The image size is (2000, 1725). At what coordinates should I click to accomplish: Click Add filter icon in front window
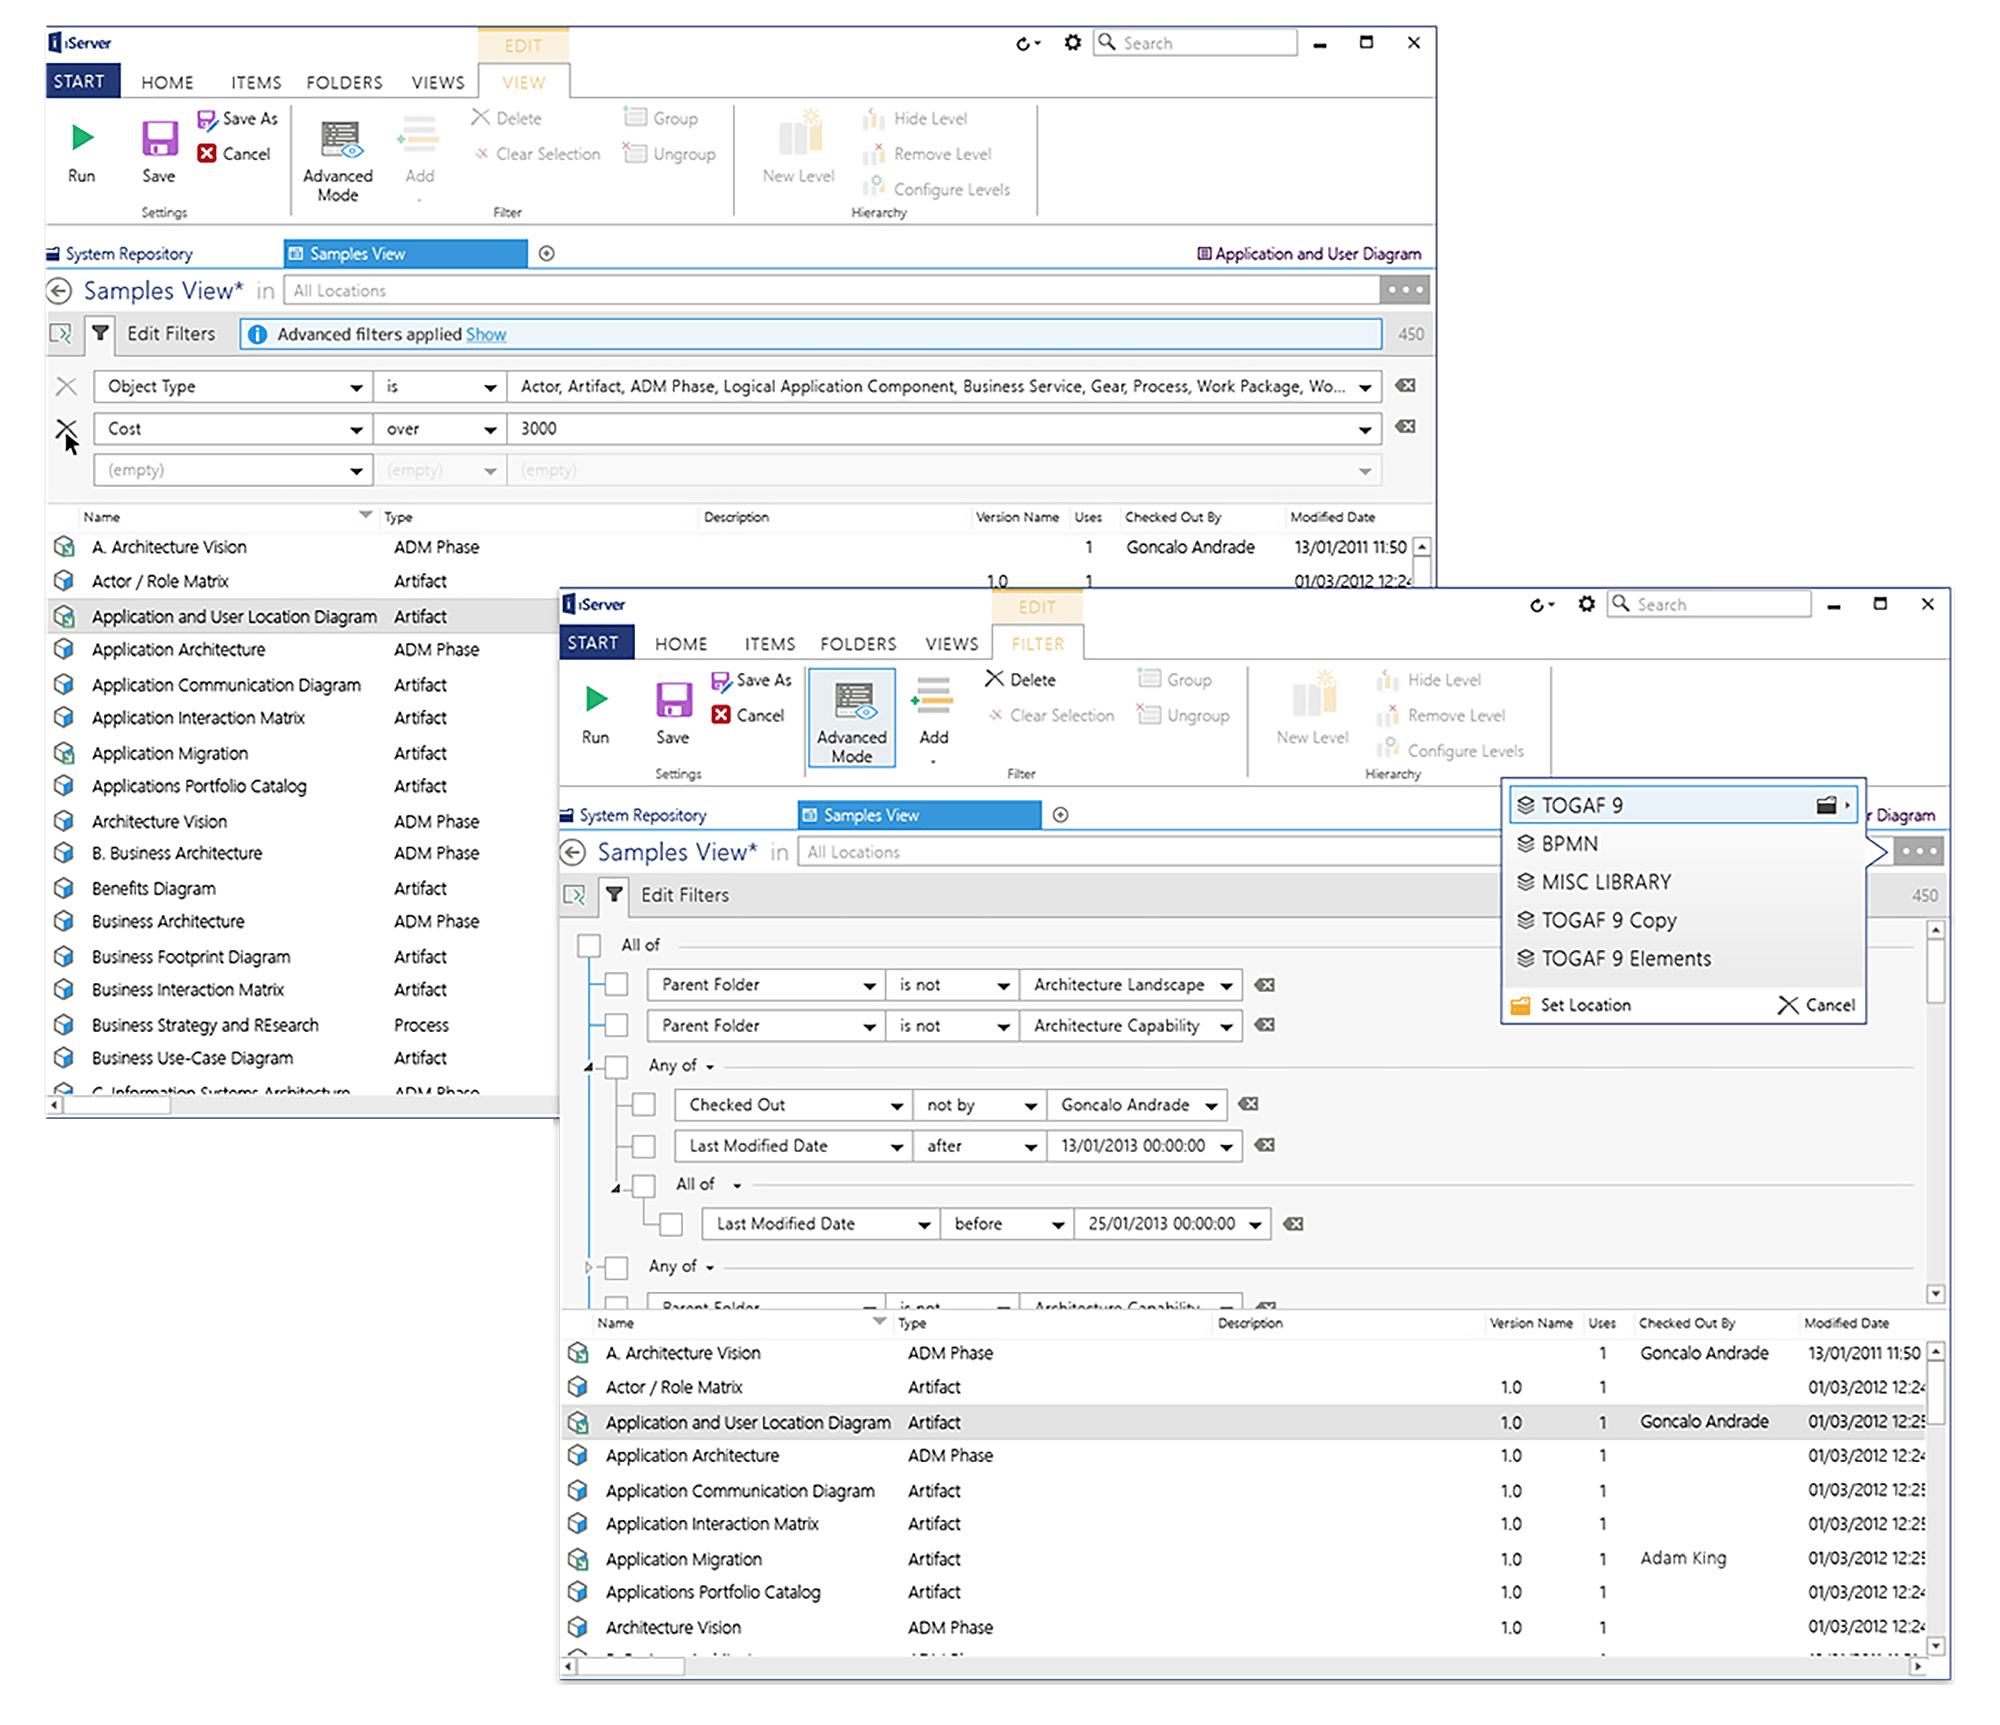pyautogui.click(x=933, y=697)
